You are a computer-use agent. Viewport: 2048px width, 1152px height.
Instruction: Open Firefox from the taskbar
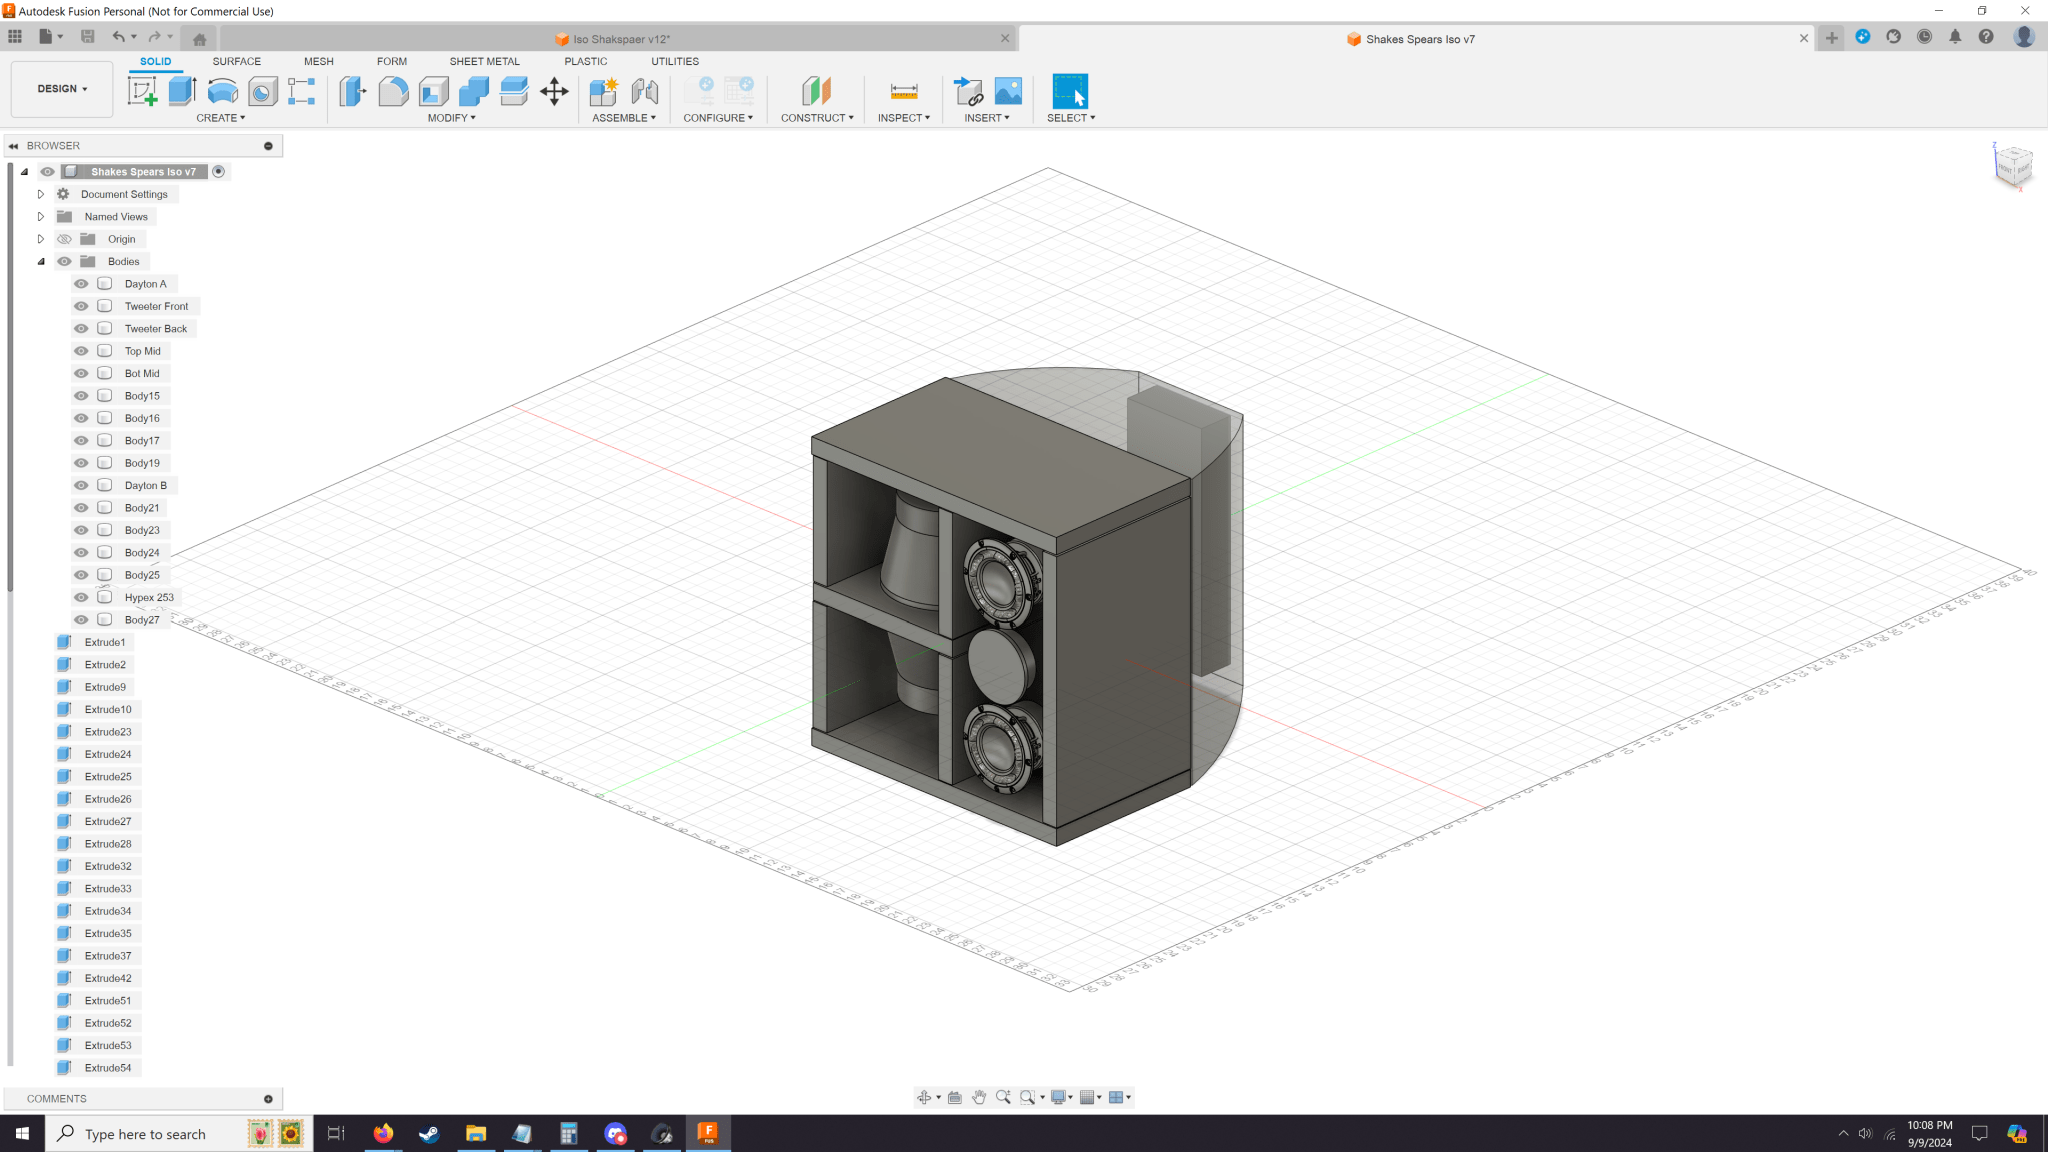(383, 1134)
